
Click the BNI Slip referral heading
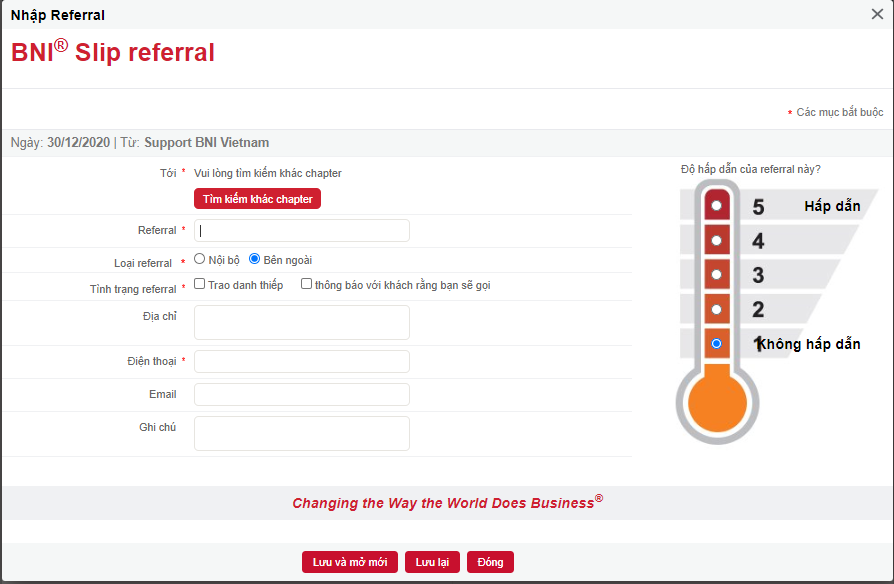click(113, 52)
